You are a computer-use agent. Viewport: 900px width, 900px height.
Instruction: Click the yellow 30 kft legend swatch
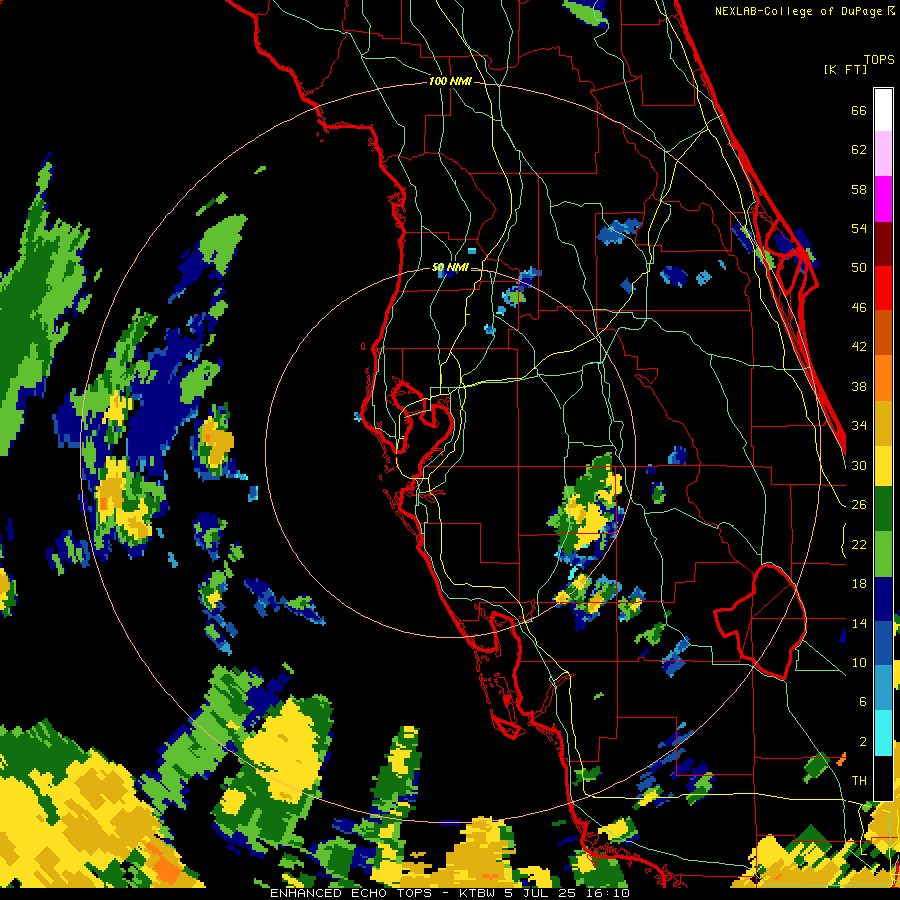coord(883,465)
